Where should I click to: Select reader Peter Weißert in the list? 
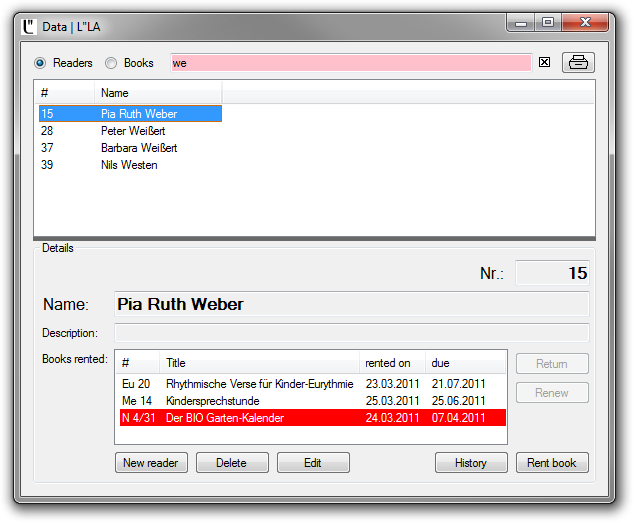132,131
